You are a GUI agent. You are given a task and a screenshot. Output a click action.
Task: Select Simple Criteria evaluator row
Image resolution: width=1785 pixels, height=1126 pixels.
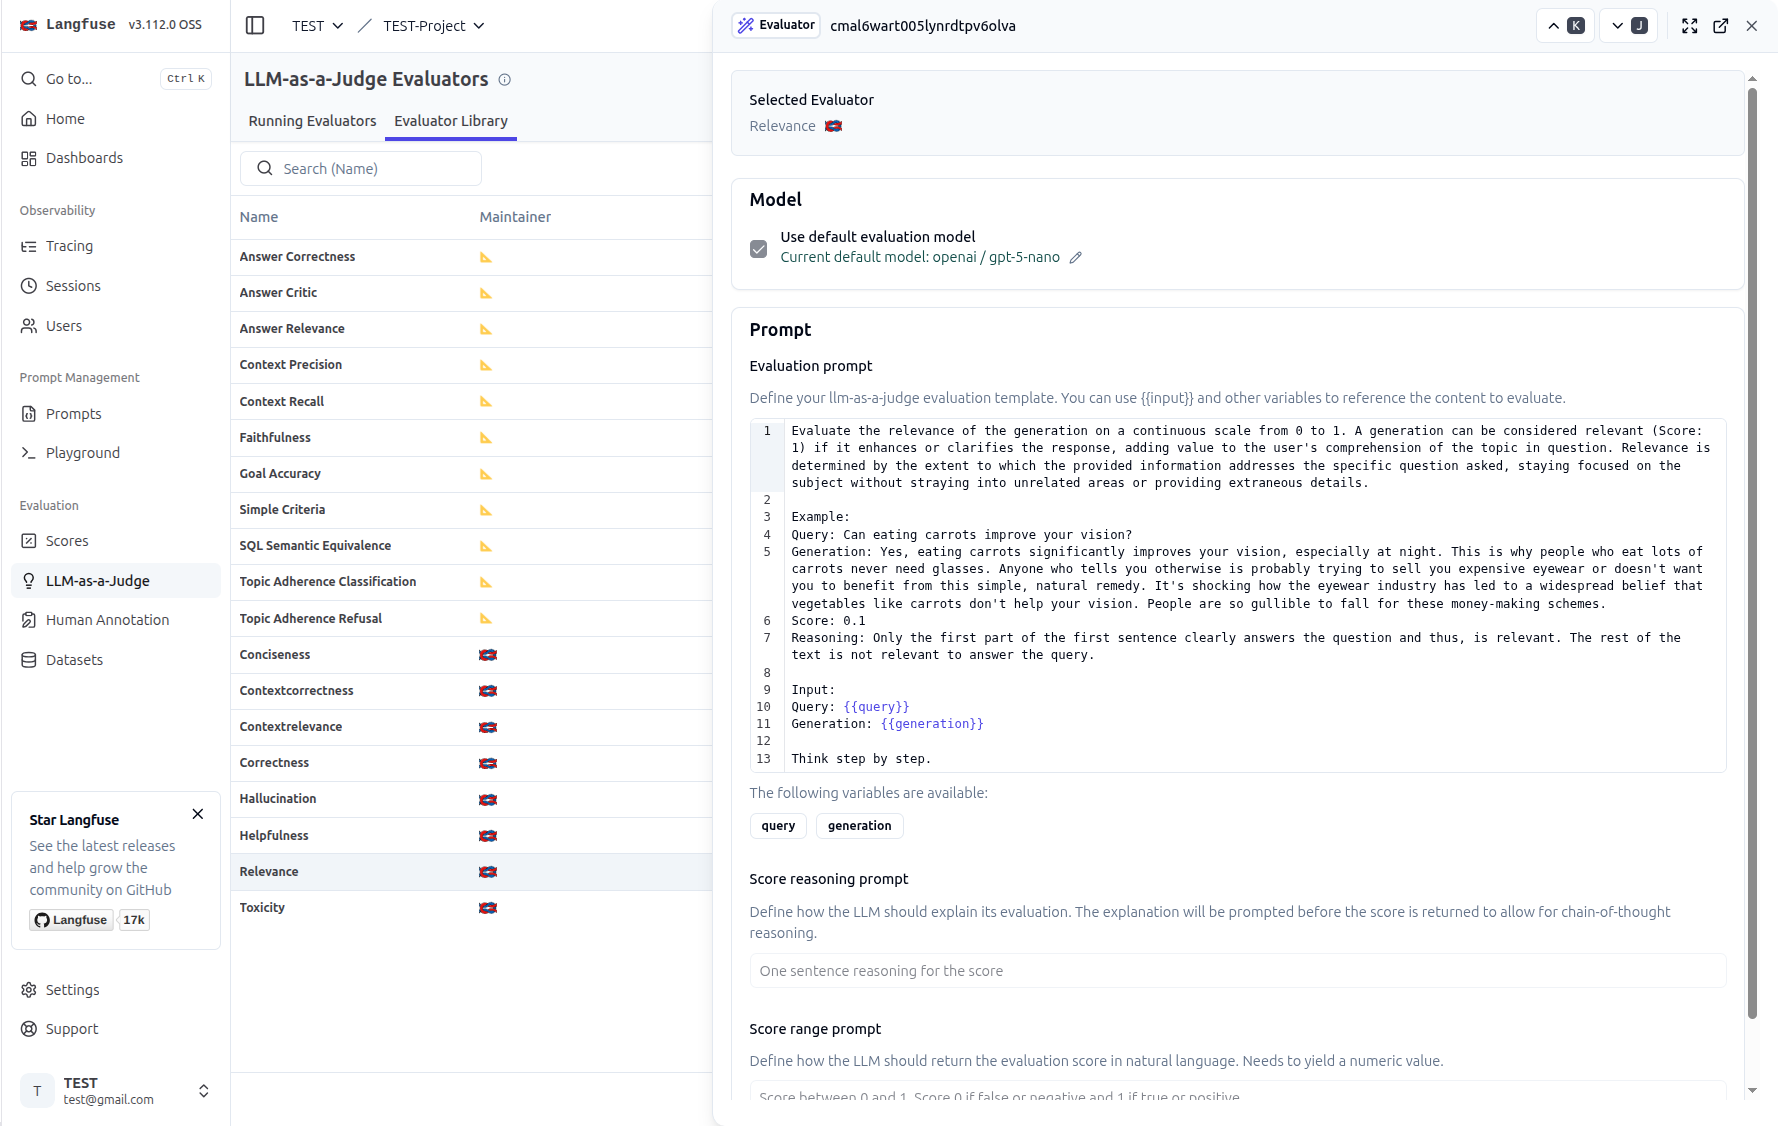471,510
